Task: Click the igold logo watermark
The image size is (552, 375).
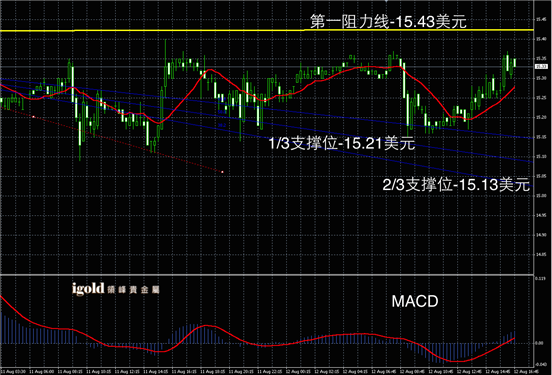Action: (115, 289)
